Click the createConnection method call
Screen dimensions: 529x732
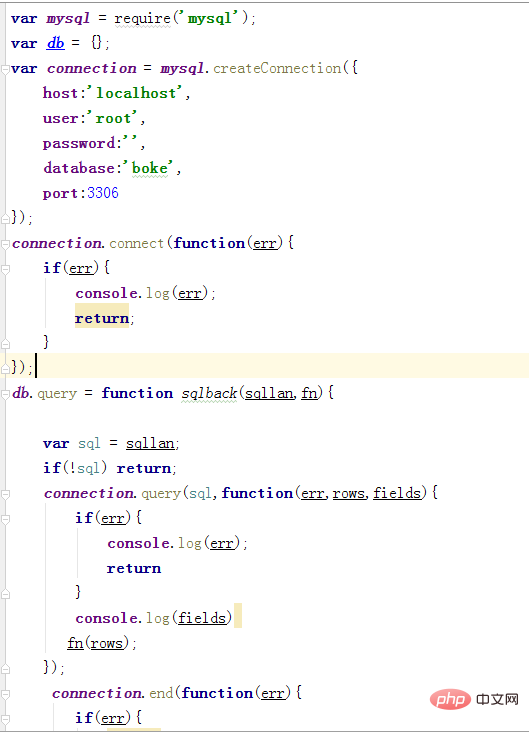277,68
